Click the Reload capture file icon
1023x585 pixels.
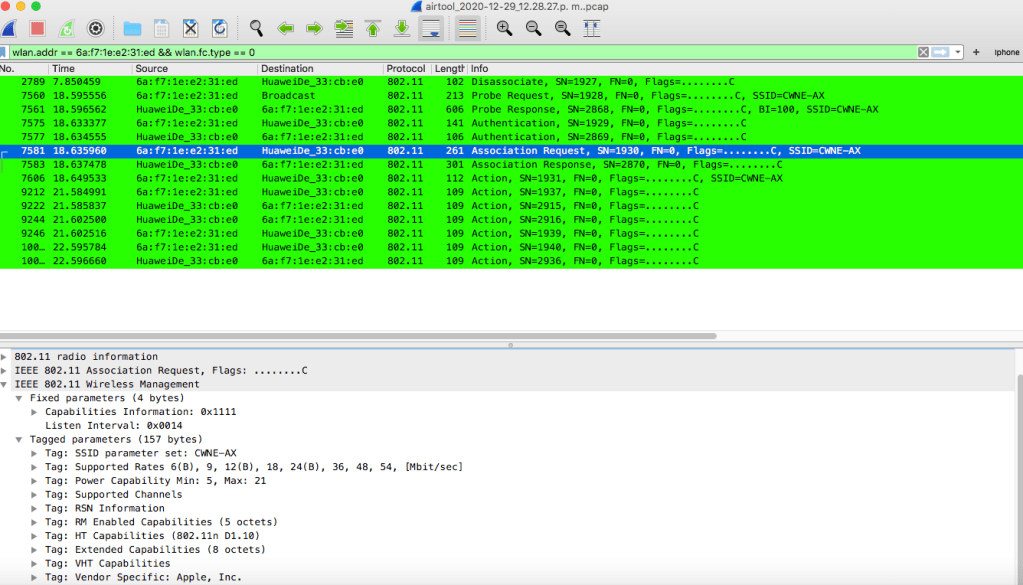pyautogui.click(x=219, y=28)
